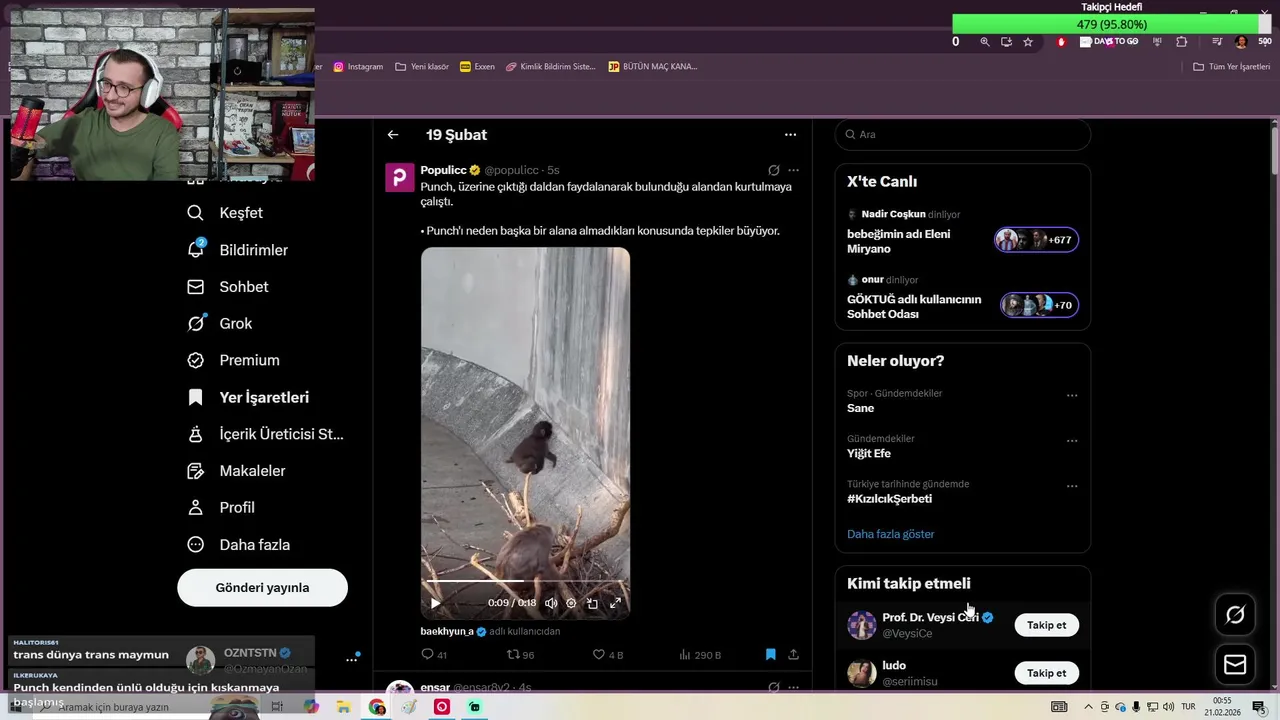Click the Grok icon on Populicc post
1280x720 pixels.
tap(773, 171)
